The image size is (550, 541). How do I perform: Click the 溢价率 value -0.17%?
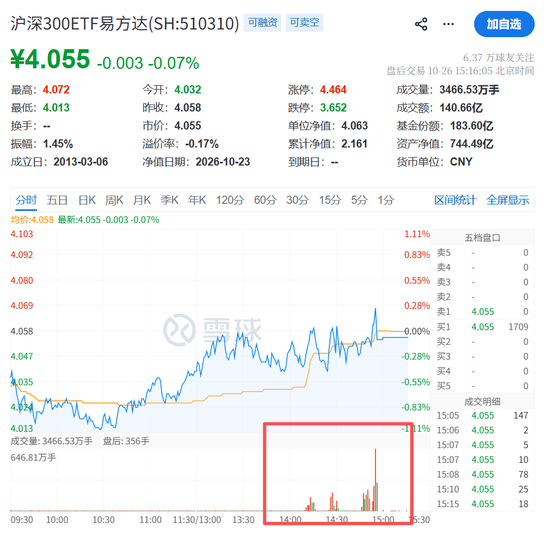click(202, 144)
